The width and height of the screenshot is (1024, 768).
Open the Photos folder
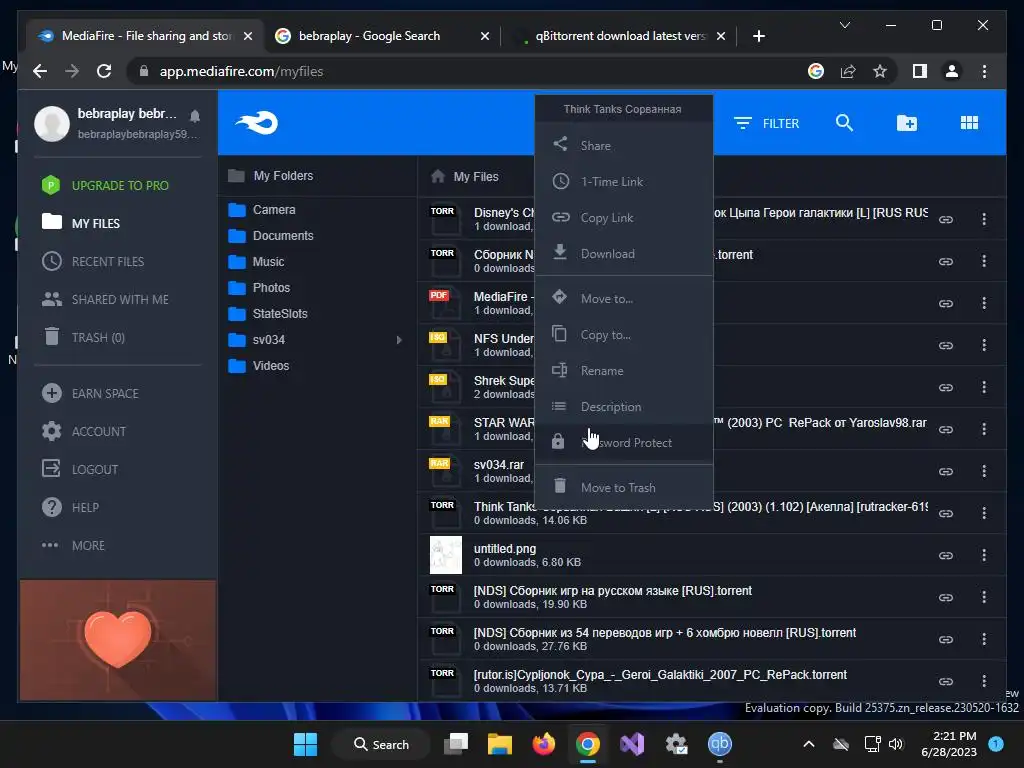tap(259, 288)
